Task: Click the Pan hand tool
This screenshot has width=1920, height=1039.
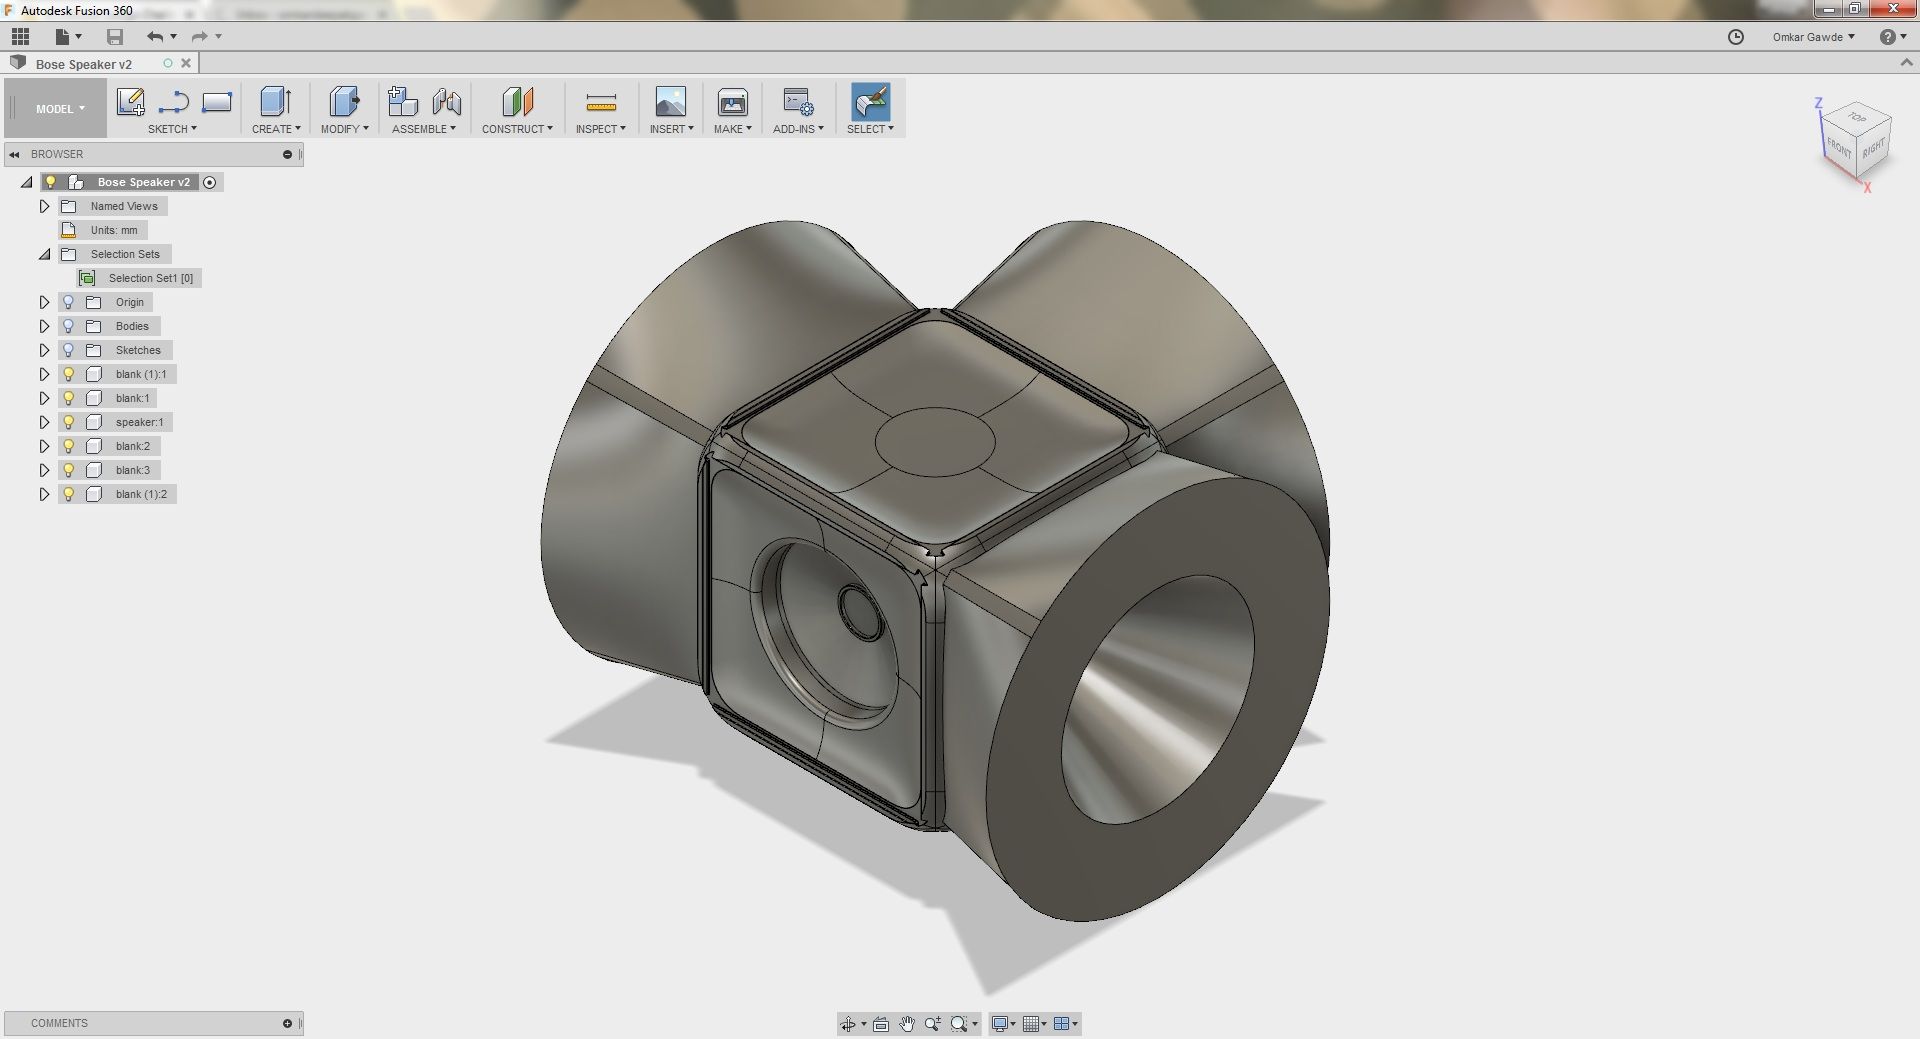Action: 907,1024
